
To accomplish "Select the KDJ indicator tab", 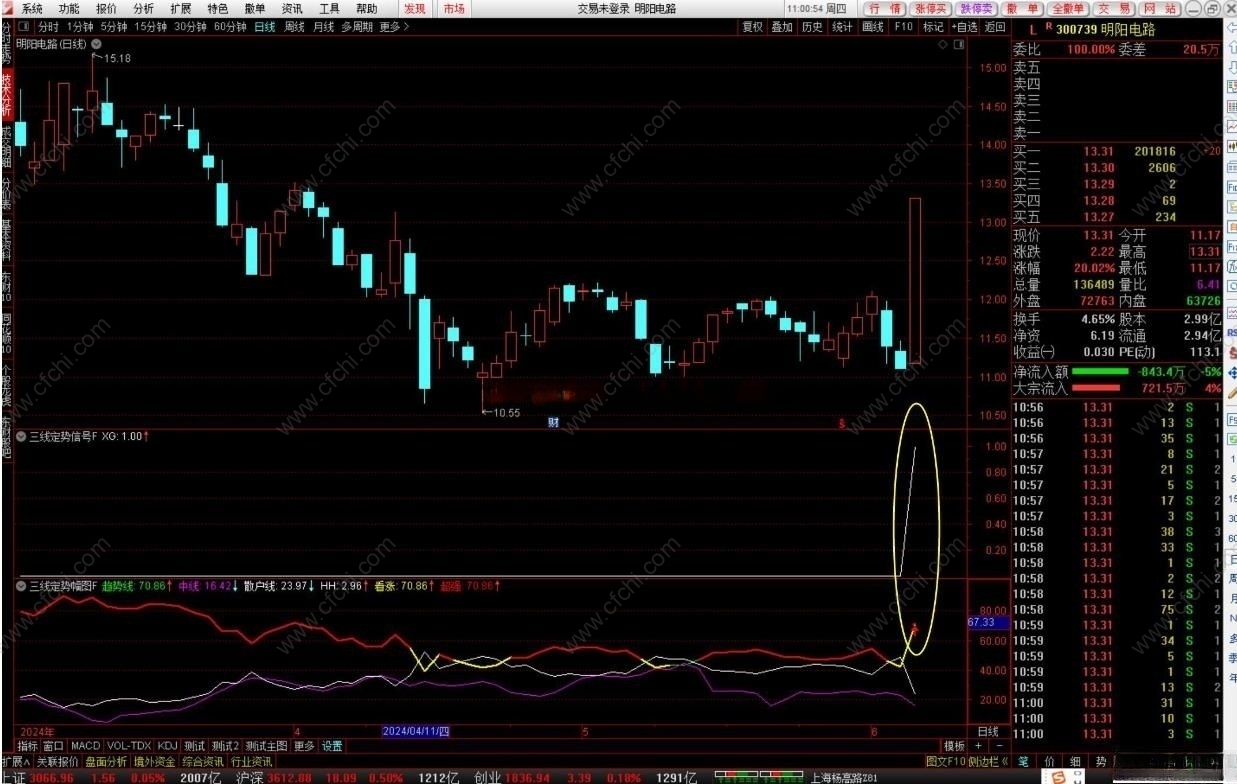I will coord(168,746).
